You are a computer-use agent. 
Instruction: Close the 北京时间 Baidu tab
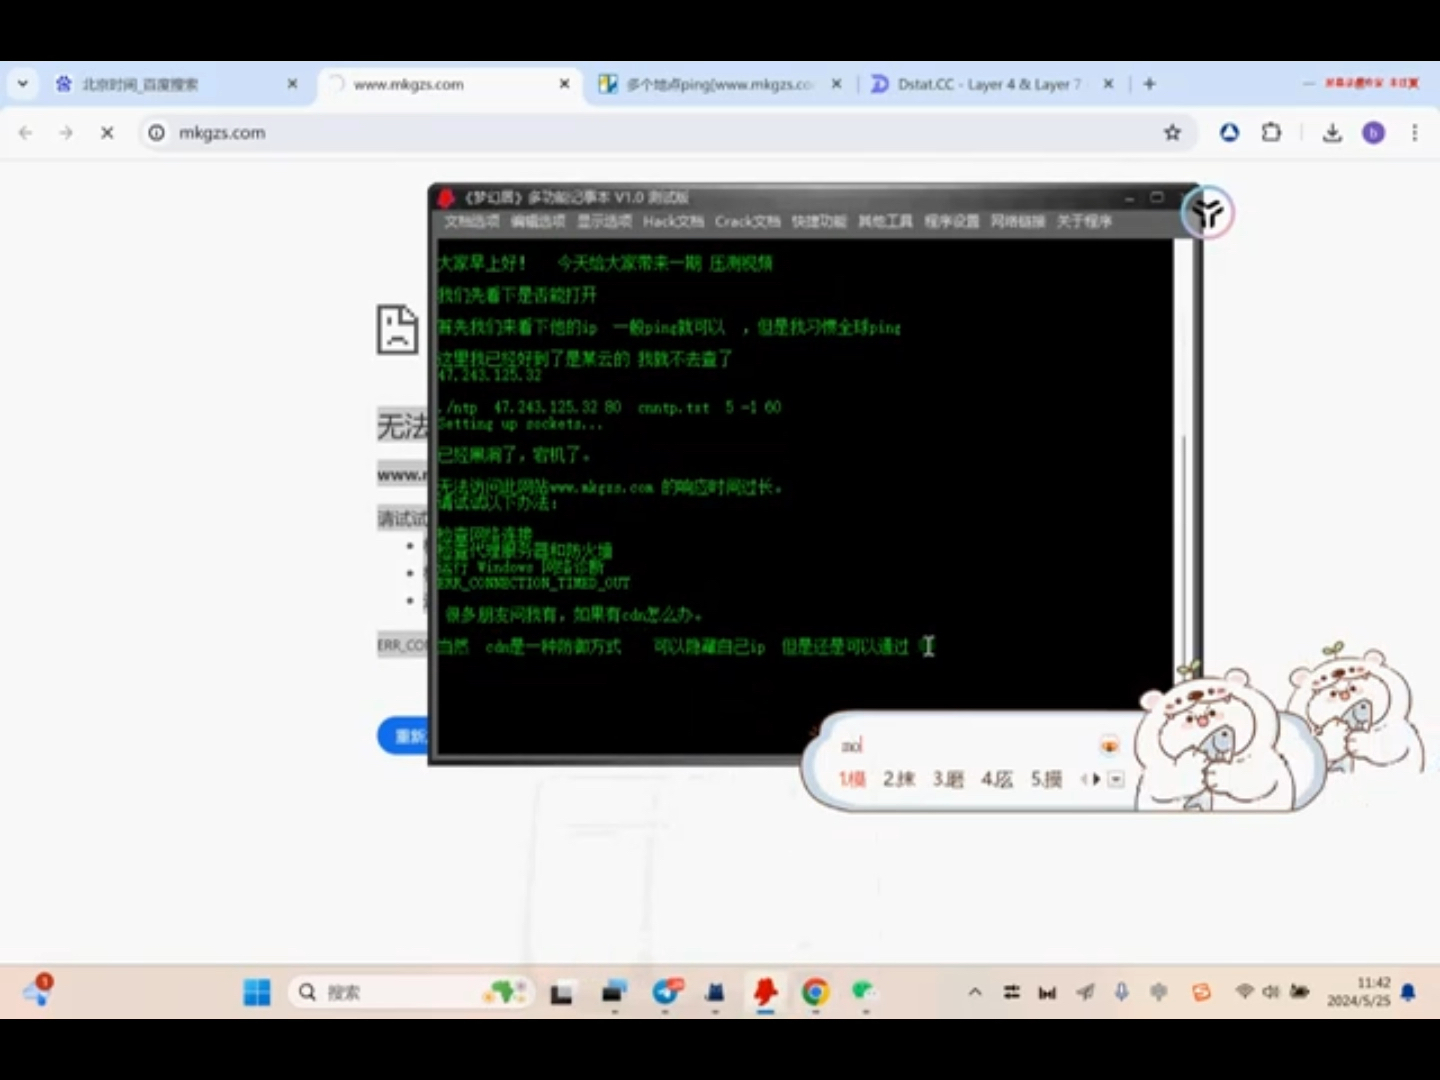292,84
